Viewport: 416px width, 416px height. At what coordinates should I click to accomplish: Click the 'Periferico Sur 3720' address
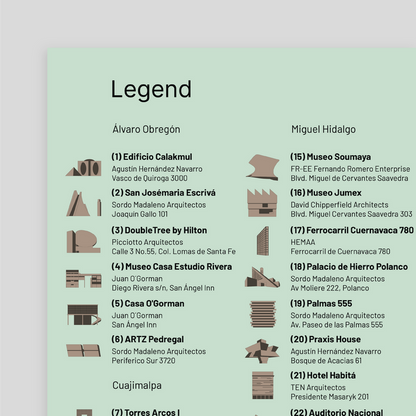pos(144,361)
